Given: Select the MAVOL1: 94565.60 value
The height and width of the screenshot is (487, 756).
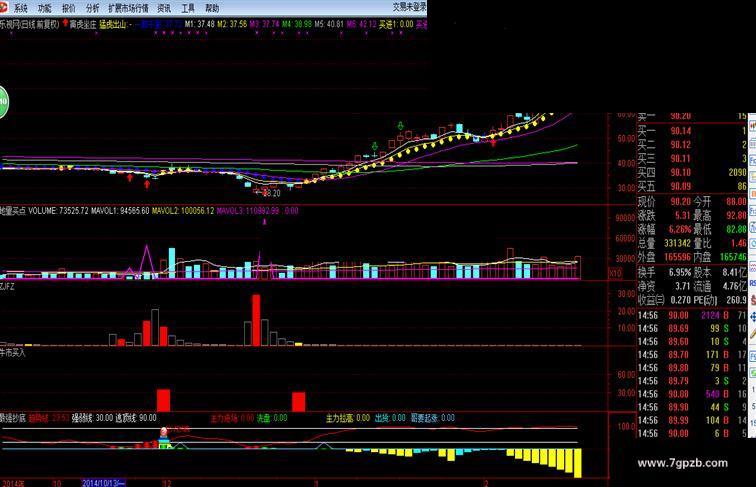Looking at the screenshot, I should (x=120, y=211).
